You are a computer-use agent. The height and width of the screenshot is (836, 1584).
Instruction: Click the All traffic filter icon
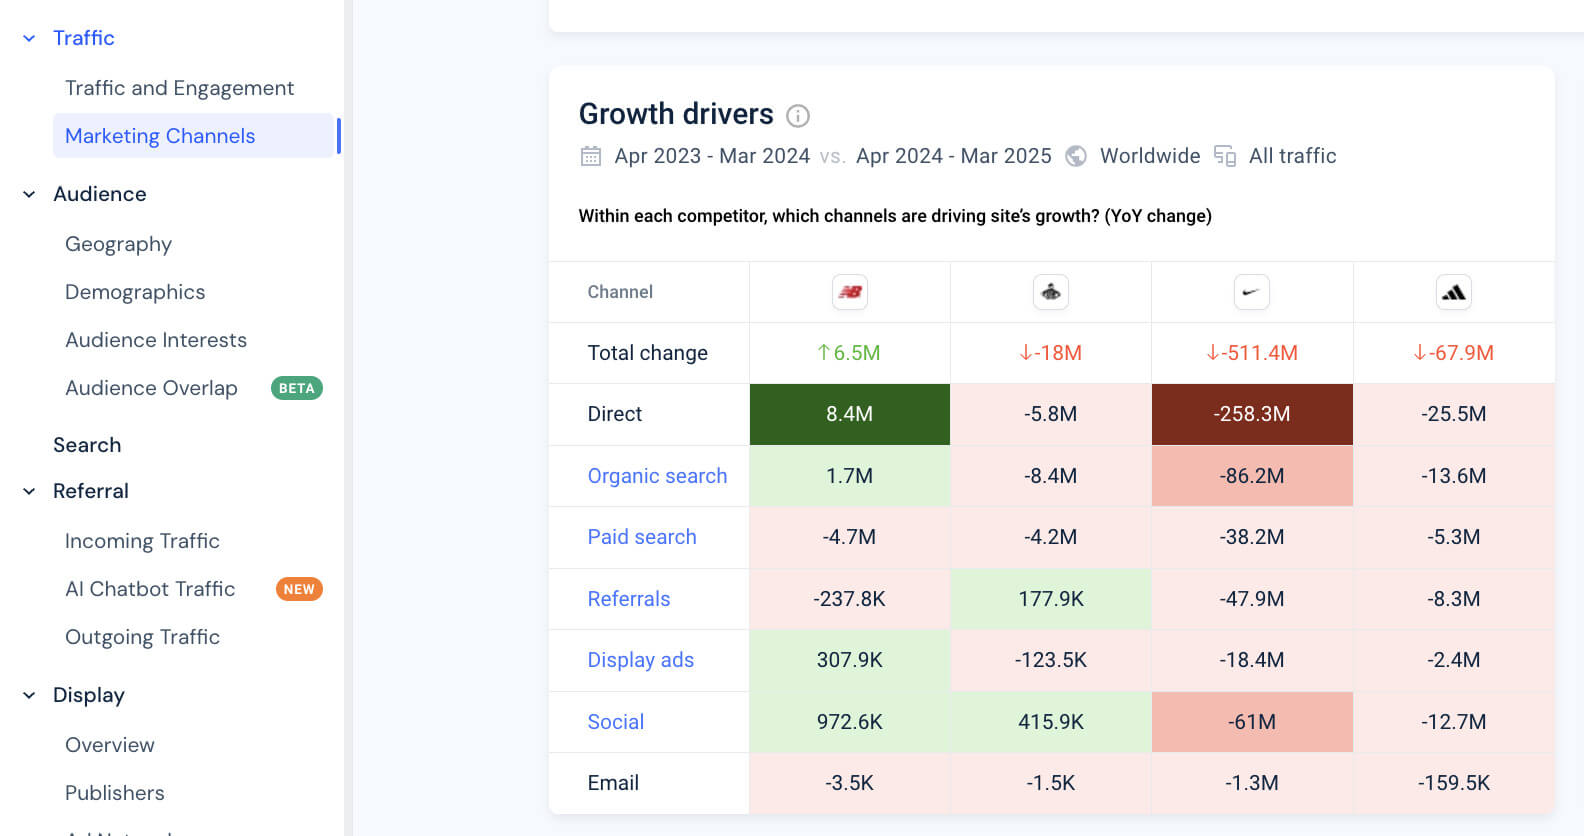click(1224, 156)
